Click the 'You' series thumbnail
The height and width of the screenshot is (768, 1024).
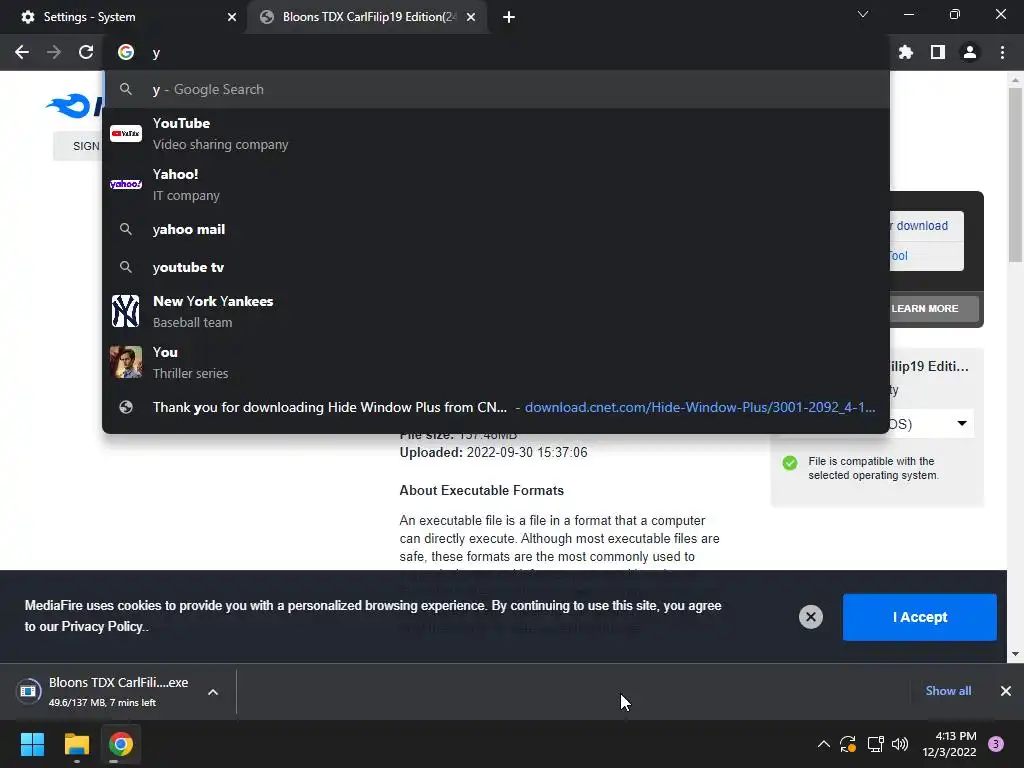(x=126, y=362)
